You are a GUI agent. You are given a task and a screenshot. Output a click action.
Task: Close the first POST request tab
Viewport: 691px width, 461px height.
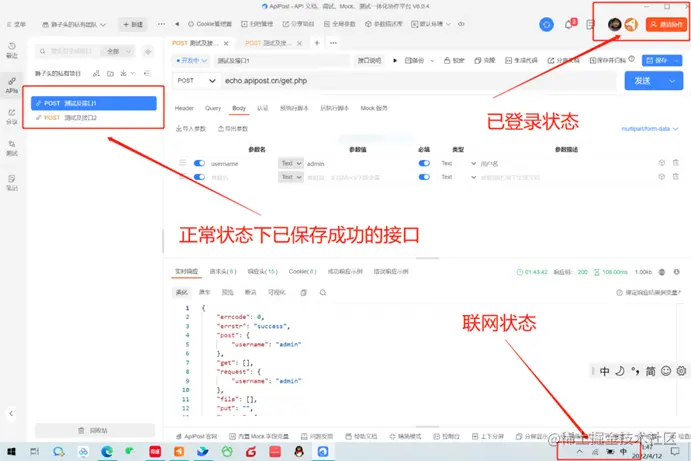(226, 43)
